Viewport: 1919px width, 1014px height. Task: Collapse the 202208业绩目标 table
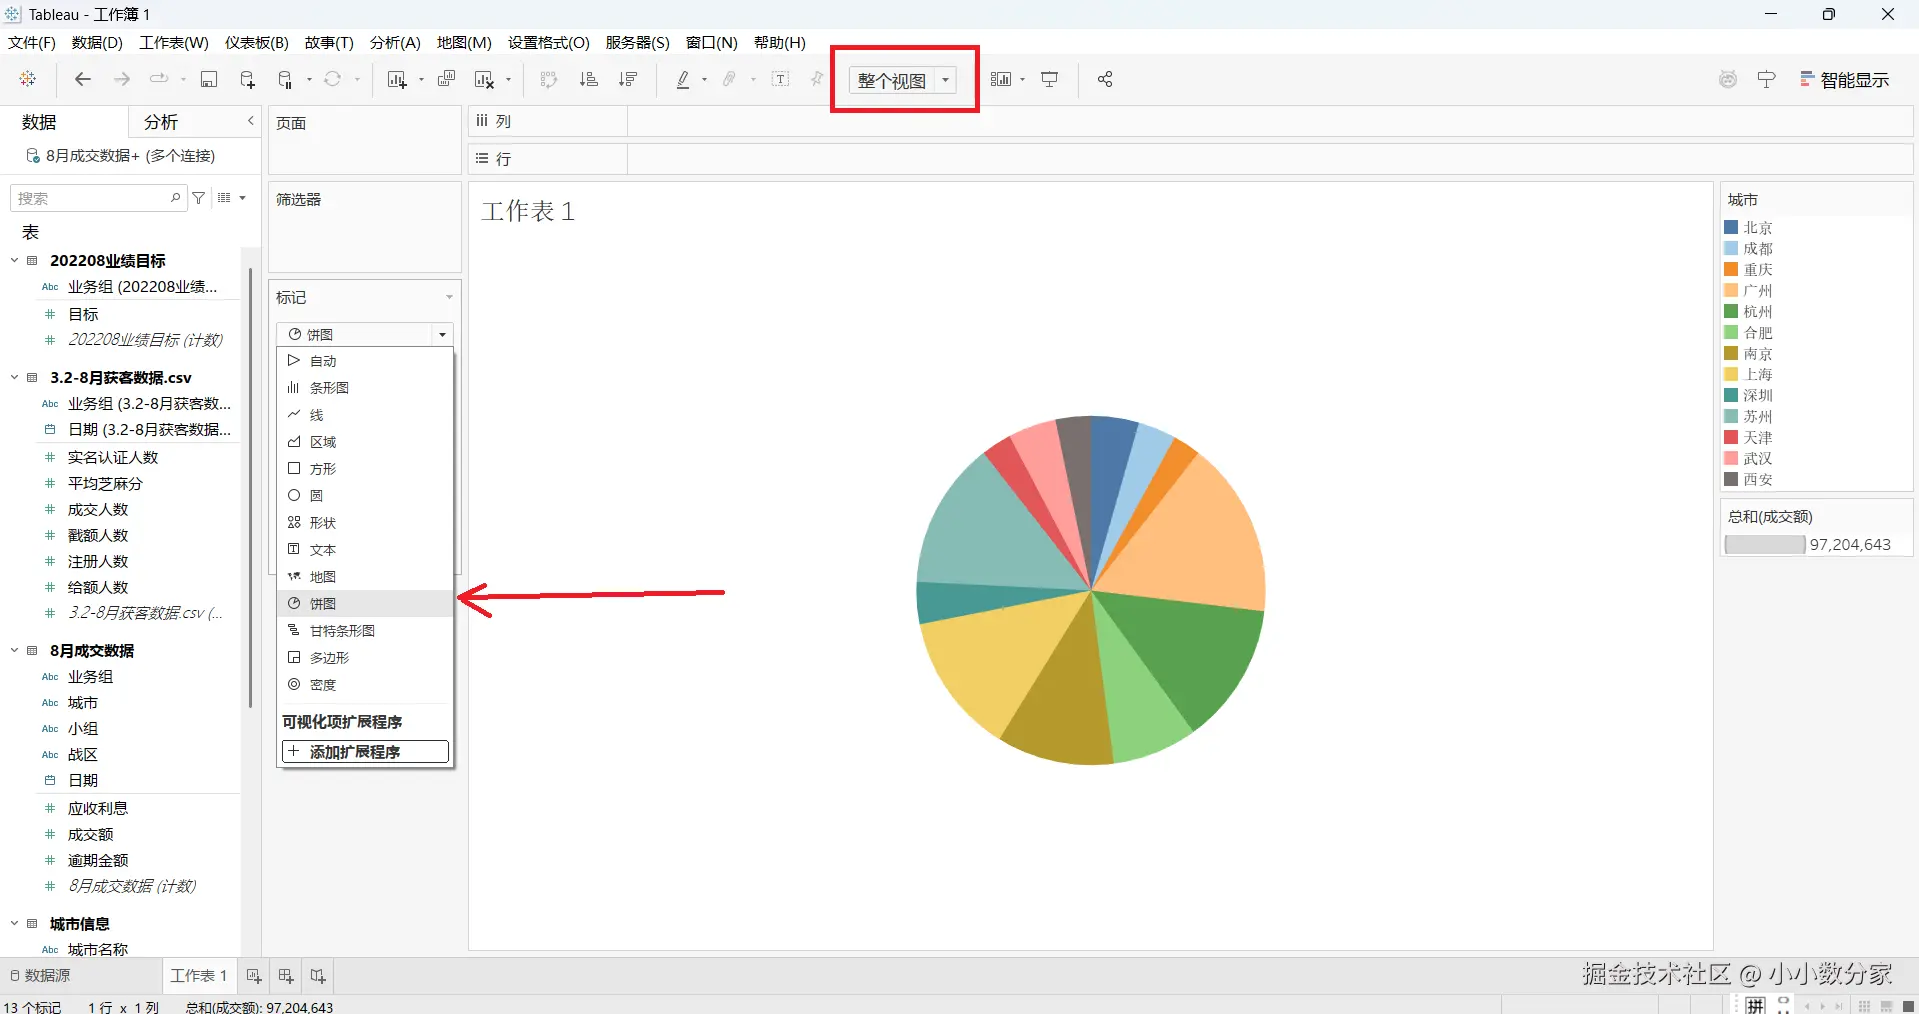[15, 260]
